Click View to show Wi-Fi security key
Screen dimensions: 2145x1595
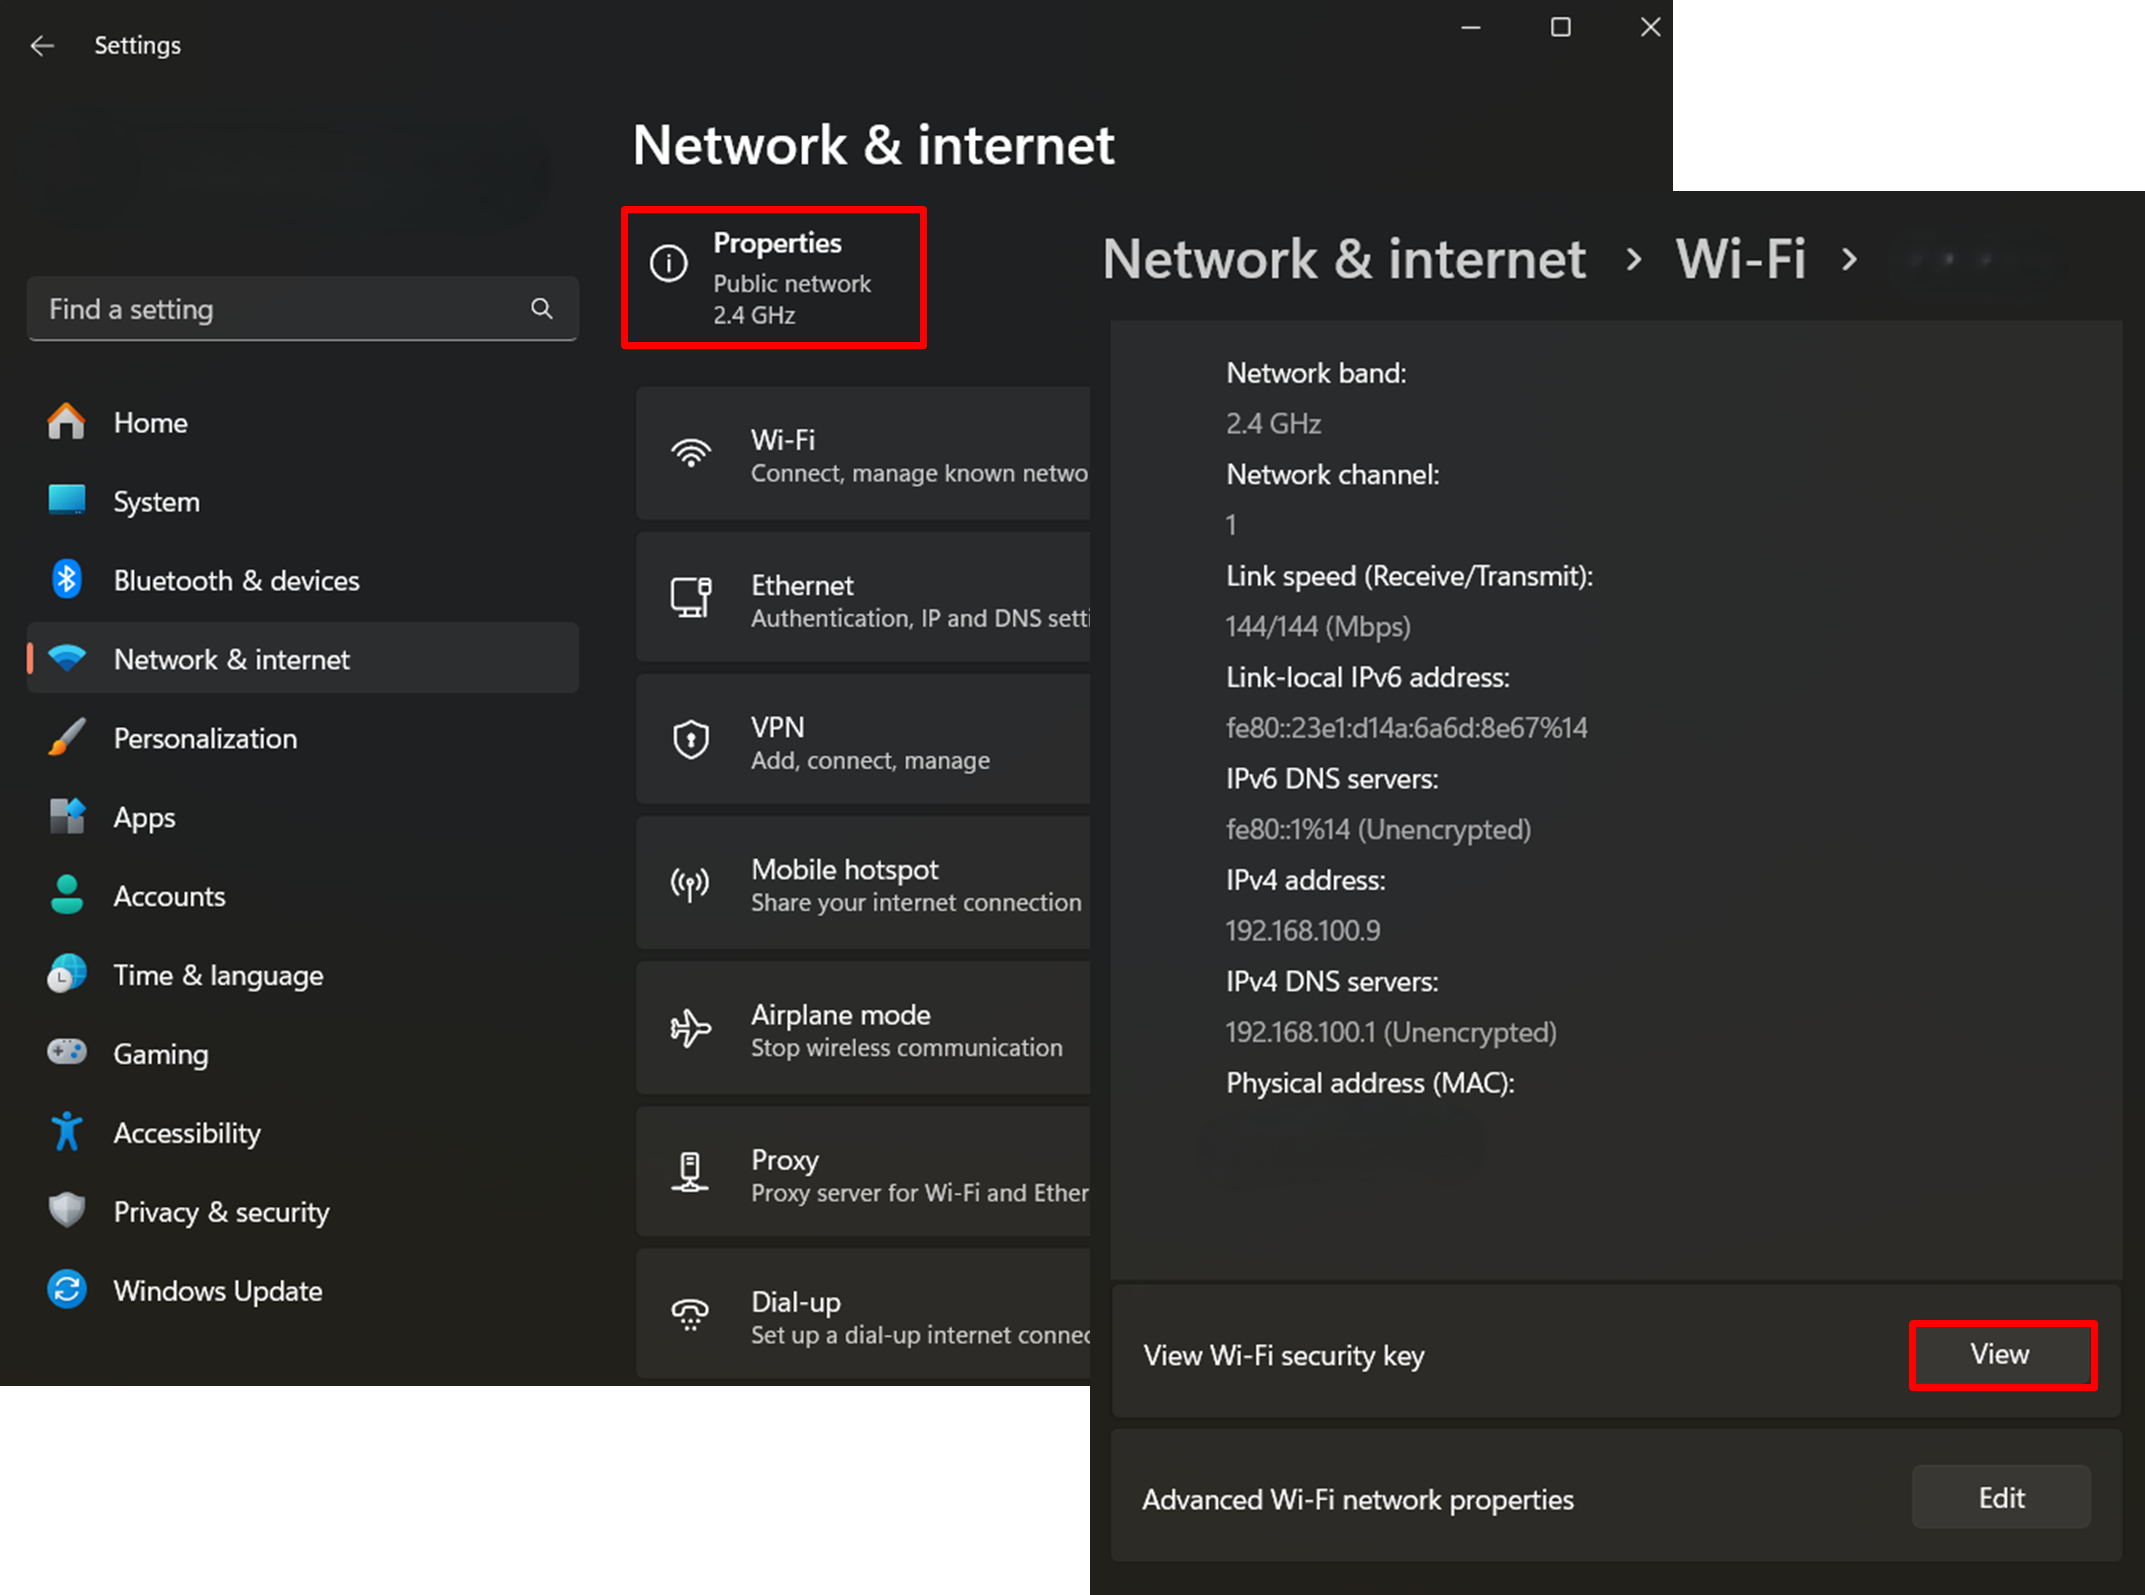point(2002,1355)
